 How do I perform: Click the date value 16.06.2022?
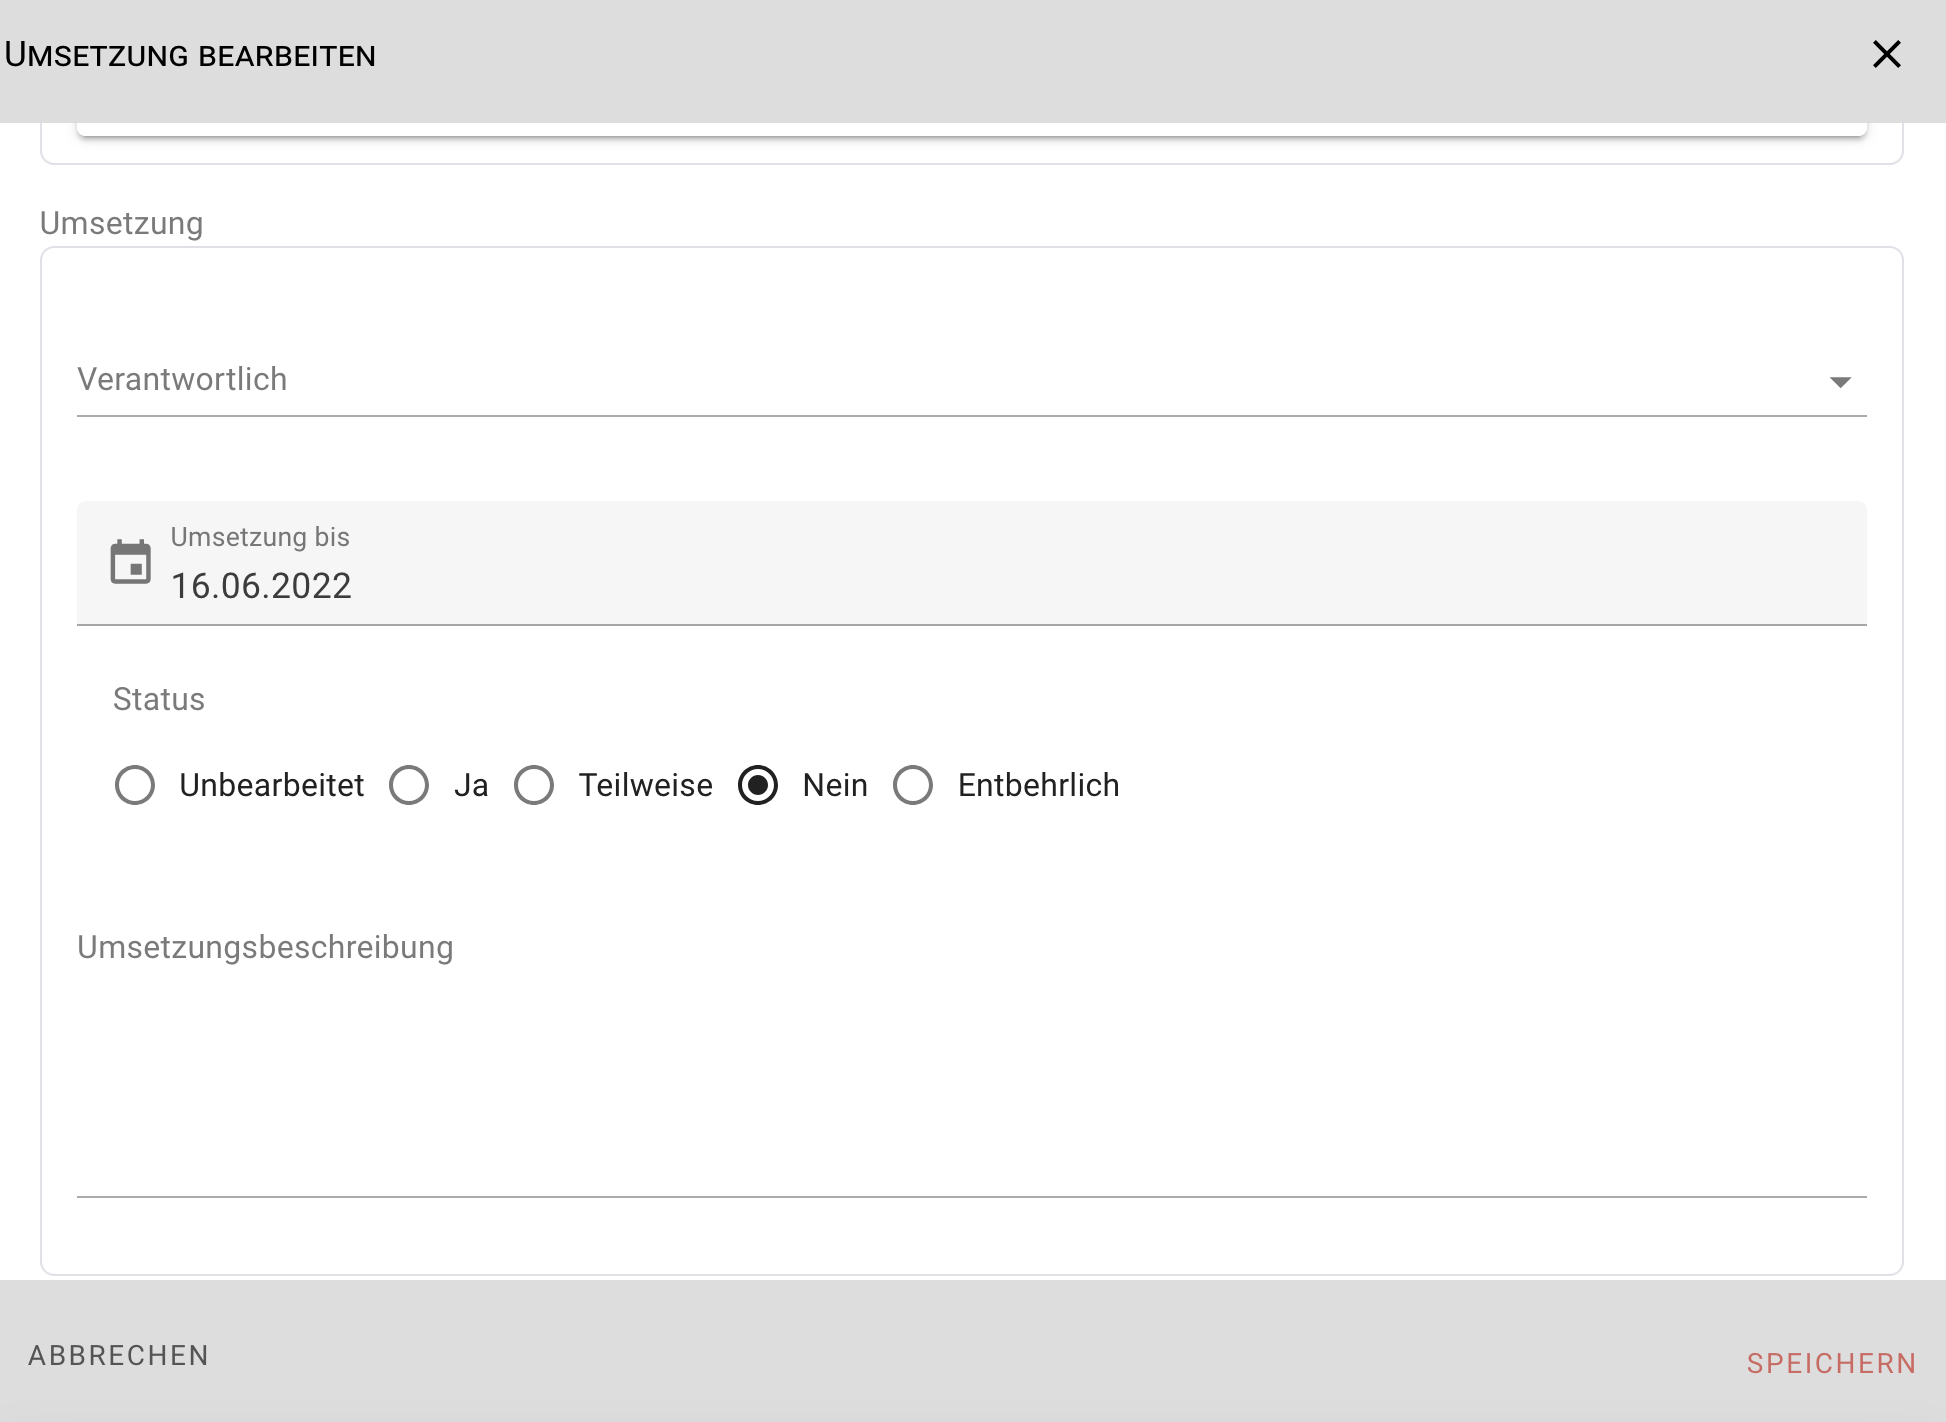261,586
